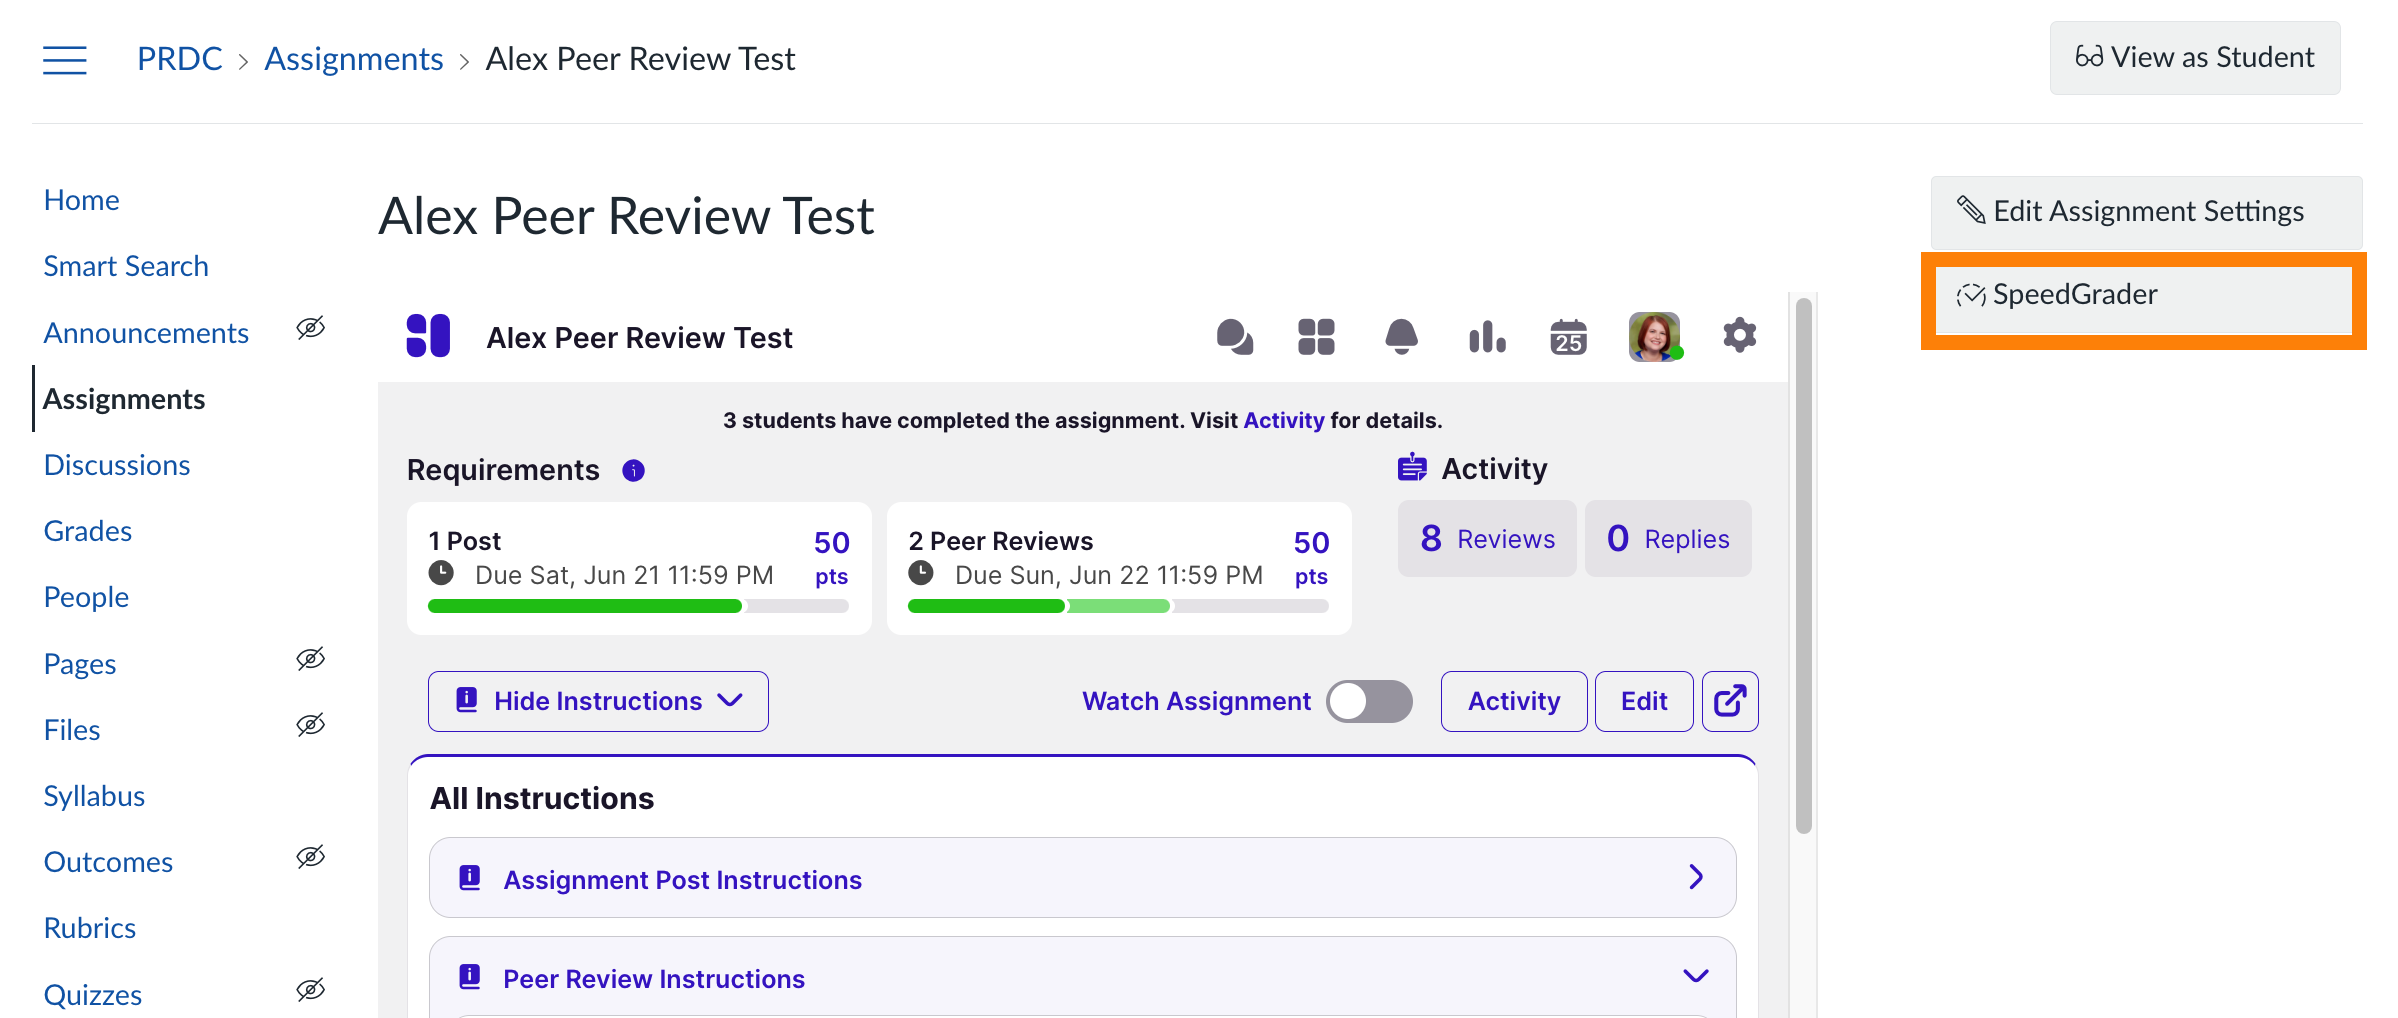This screenshot has width=2398, height=1018.
Task: Go to Grades from the sidebar
Action: coord(86,530)
